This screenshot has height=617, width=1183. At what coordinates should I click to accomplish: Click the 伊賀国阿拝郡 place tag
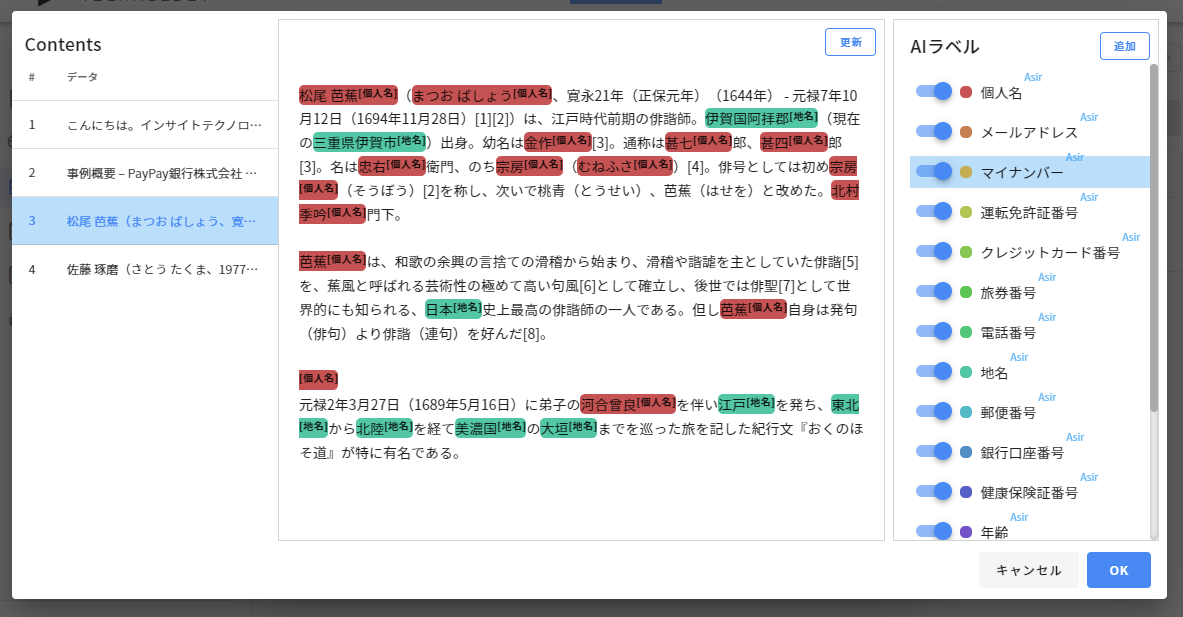pyautogui.click(x=761, y=118)
